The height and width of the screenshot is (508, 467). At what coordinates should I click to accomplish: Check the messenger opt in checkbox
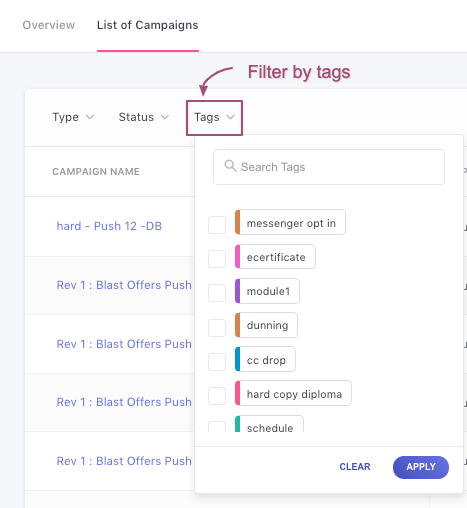click(x=217, y=225)
